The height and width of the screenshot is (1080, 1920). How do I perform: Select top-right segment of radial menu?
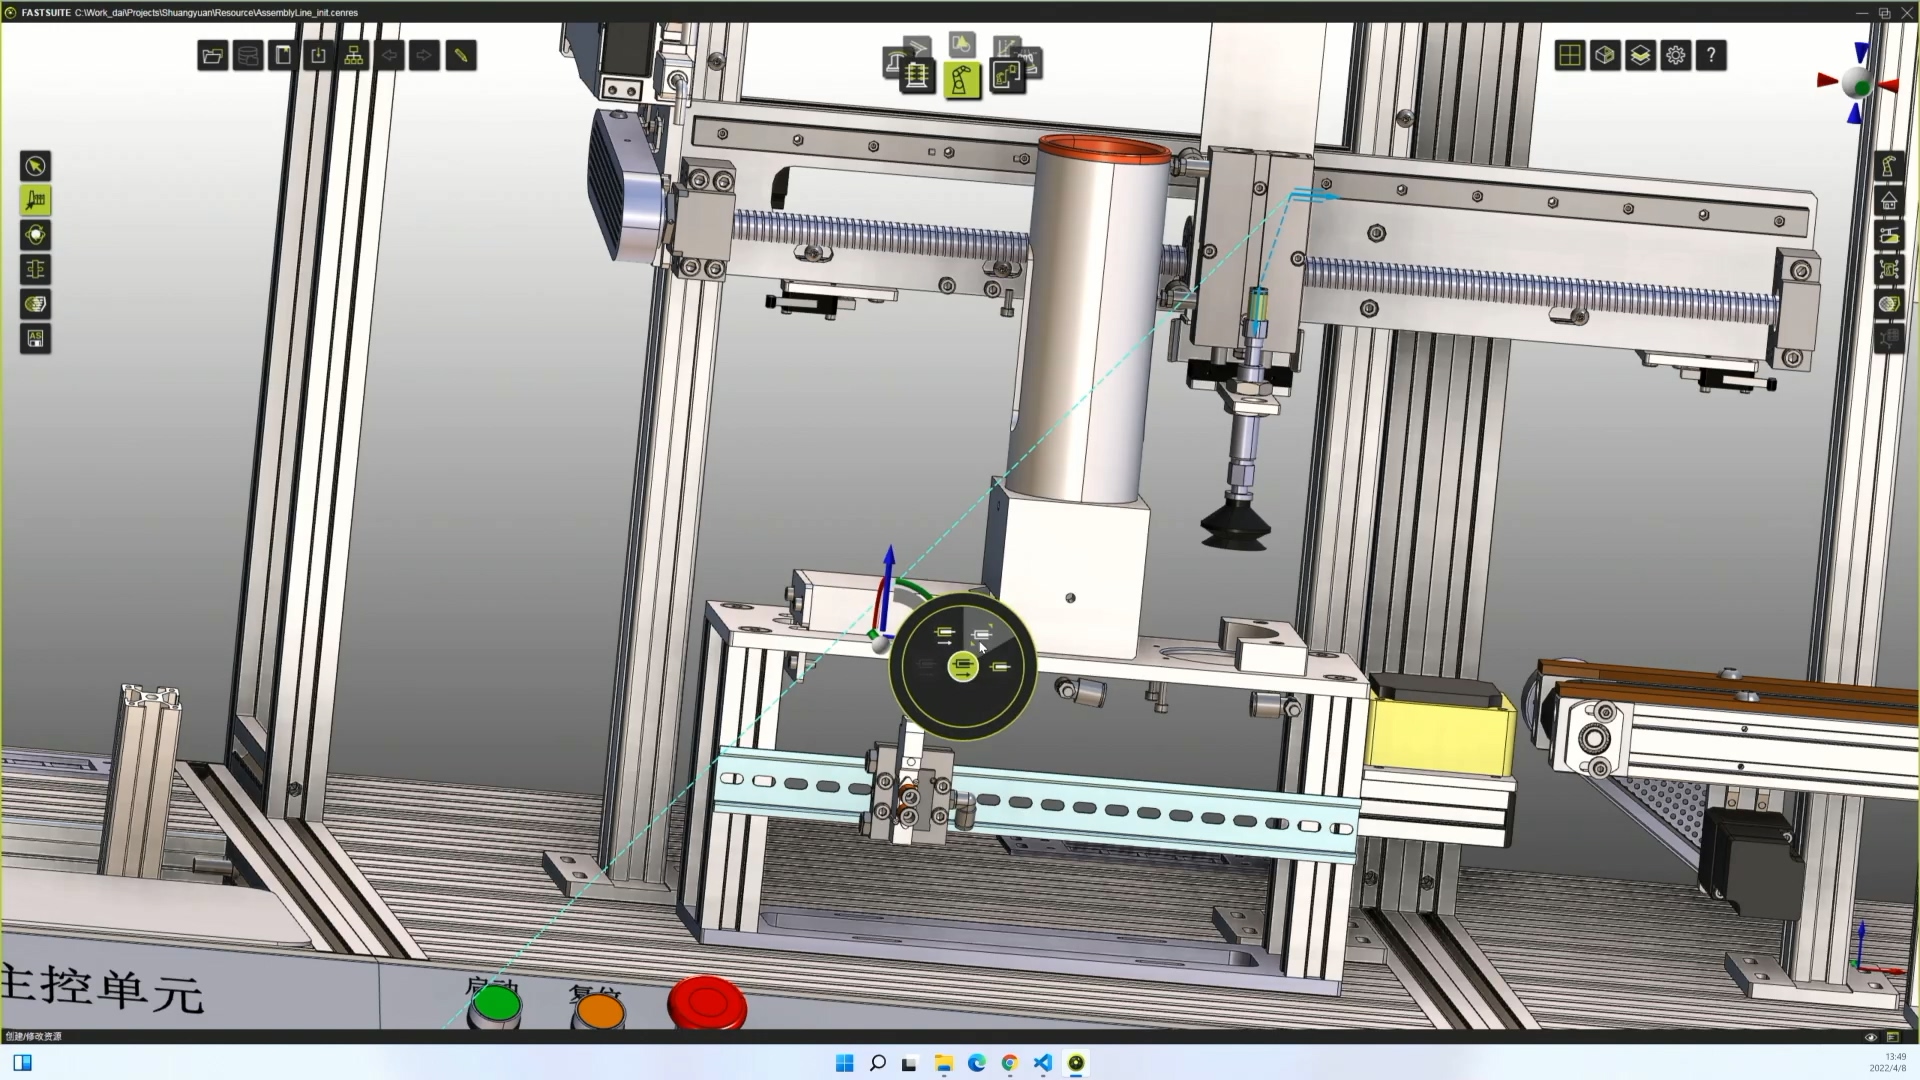coord(983,634)
